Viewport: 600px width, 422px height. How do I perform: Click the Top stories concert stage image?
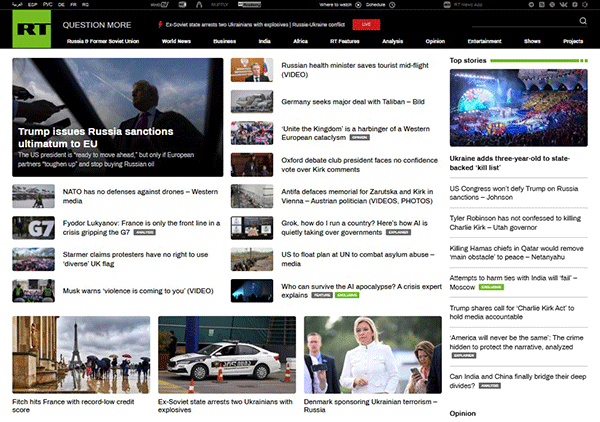click(x=518, y=108)
